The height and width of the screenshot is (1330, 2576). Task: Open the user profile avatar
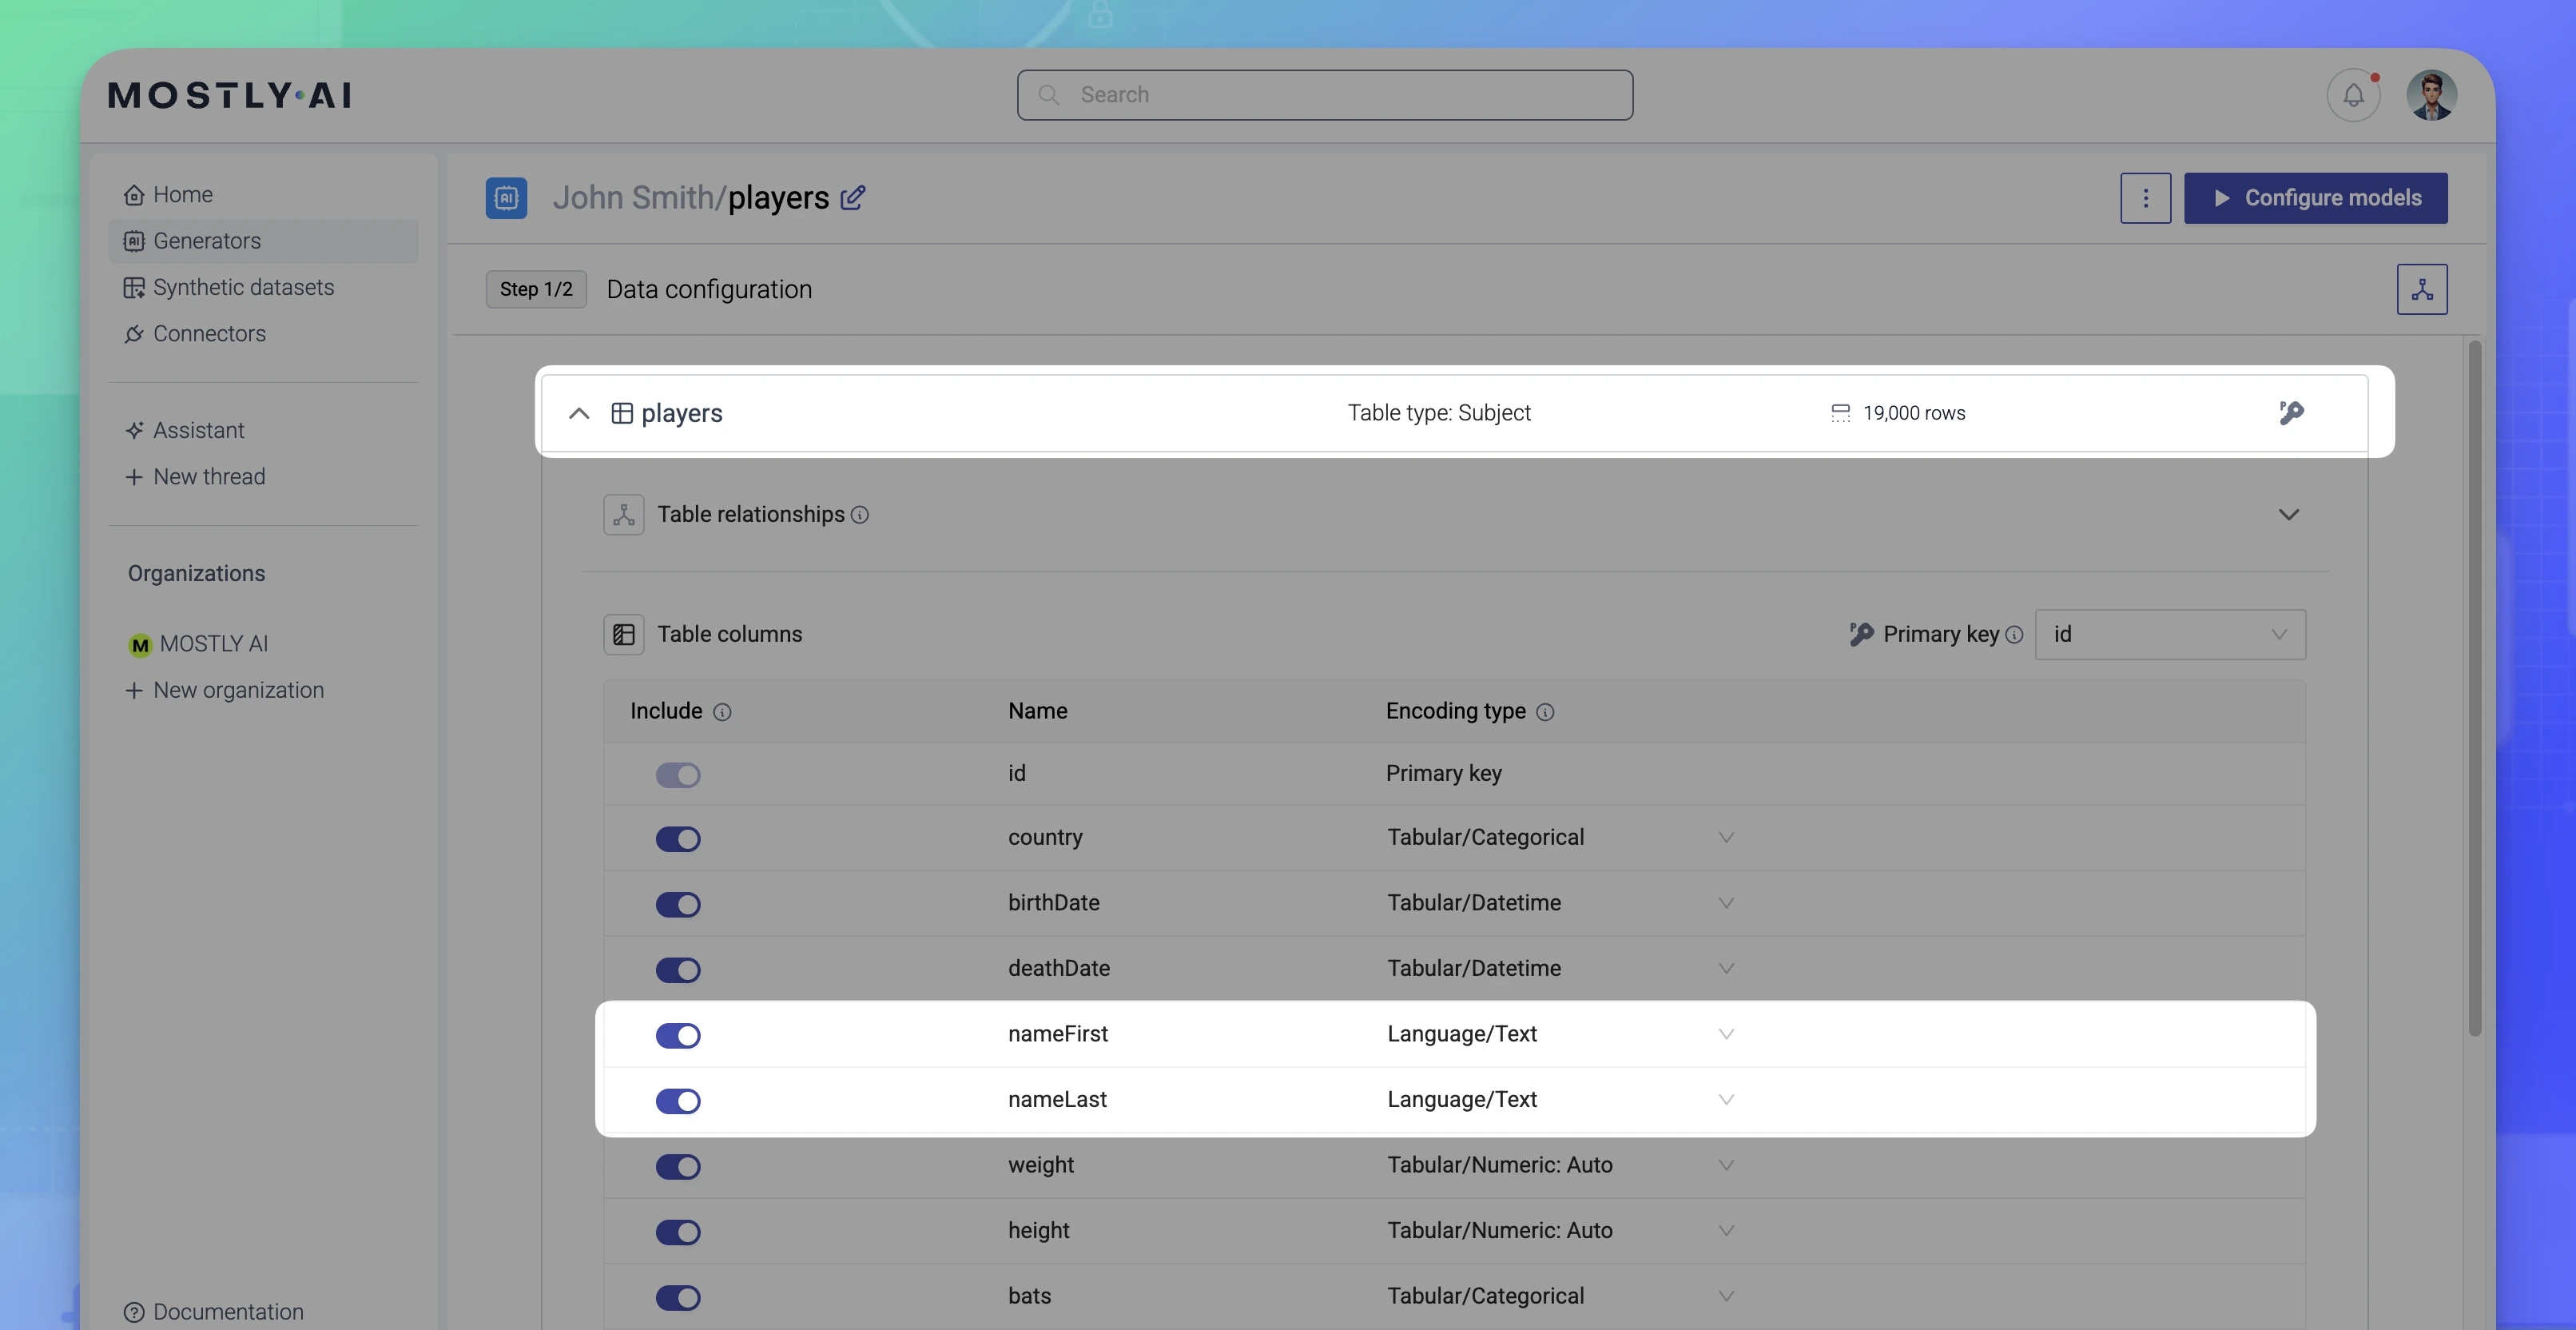click(x=2431, y=95)
